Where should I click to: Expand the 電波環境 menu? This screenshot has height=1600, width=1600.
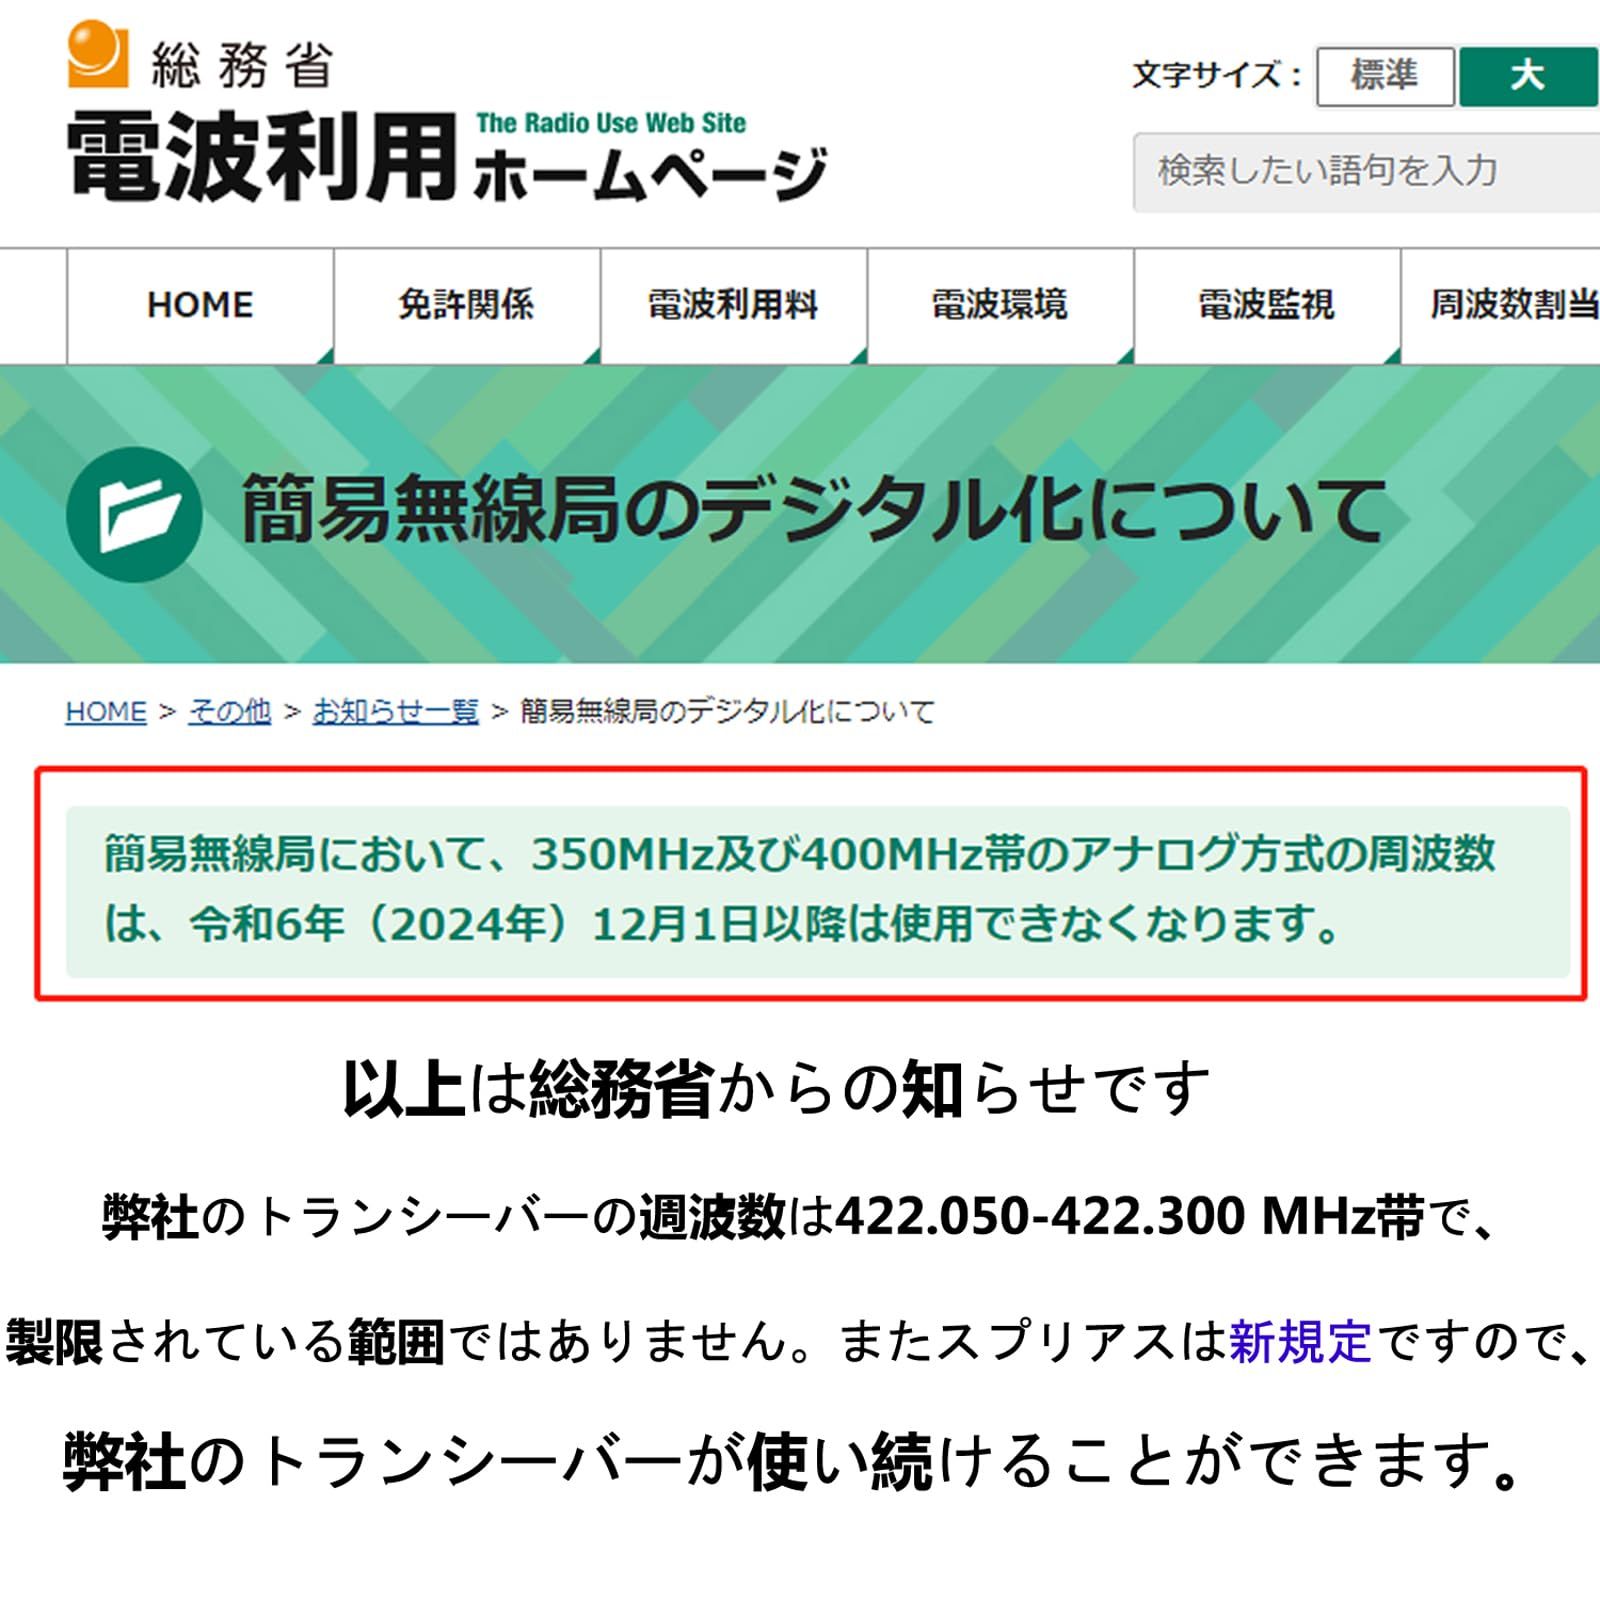1000,305
